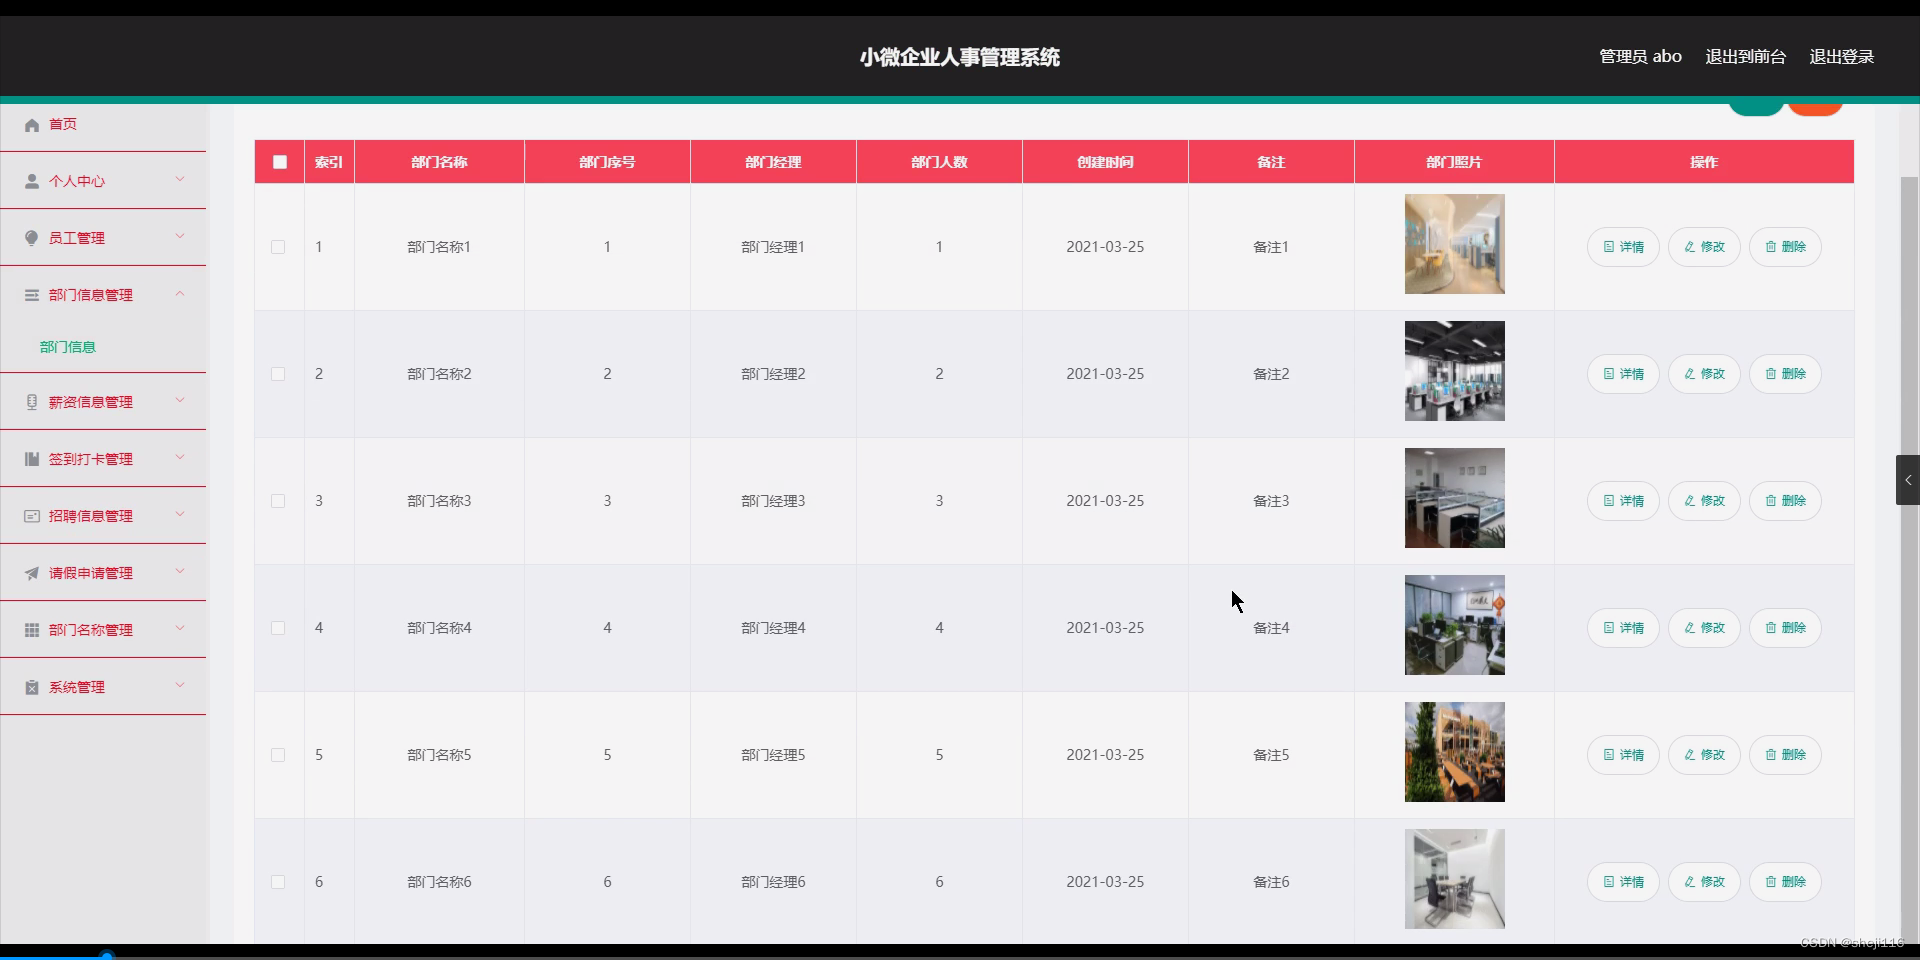The height and width of the screenshot is (960, 1920).
Task: Click 详情 button on row 2
Action: [1622, 374]
